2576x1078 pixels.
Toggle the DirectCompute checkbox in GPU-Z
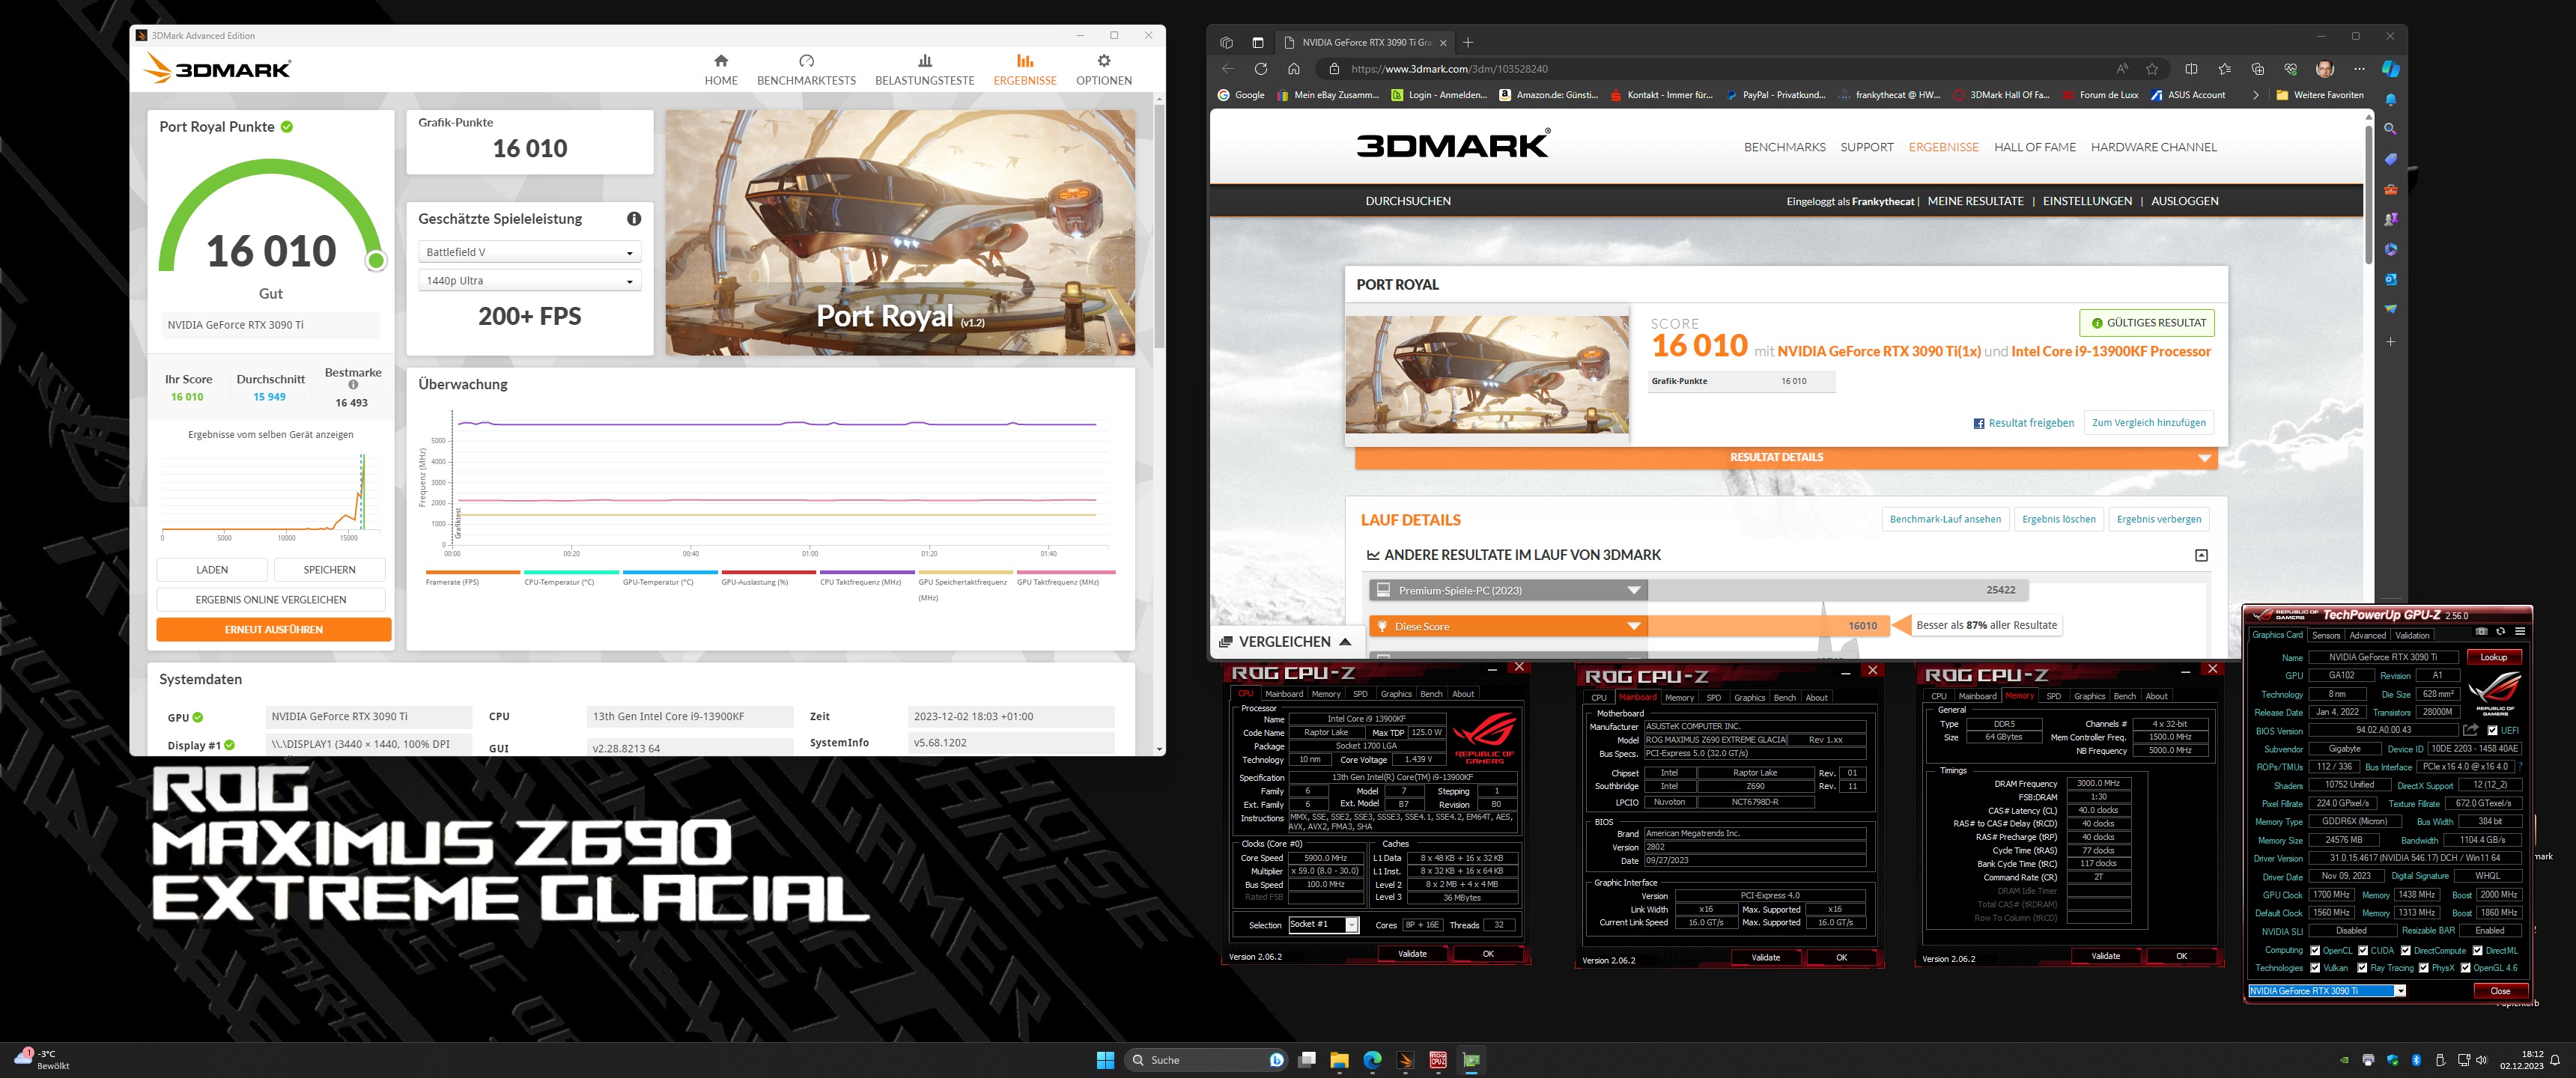click(2406, 951)
